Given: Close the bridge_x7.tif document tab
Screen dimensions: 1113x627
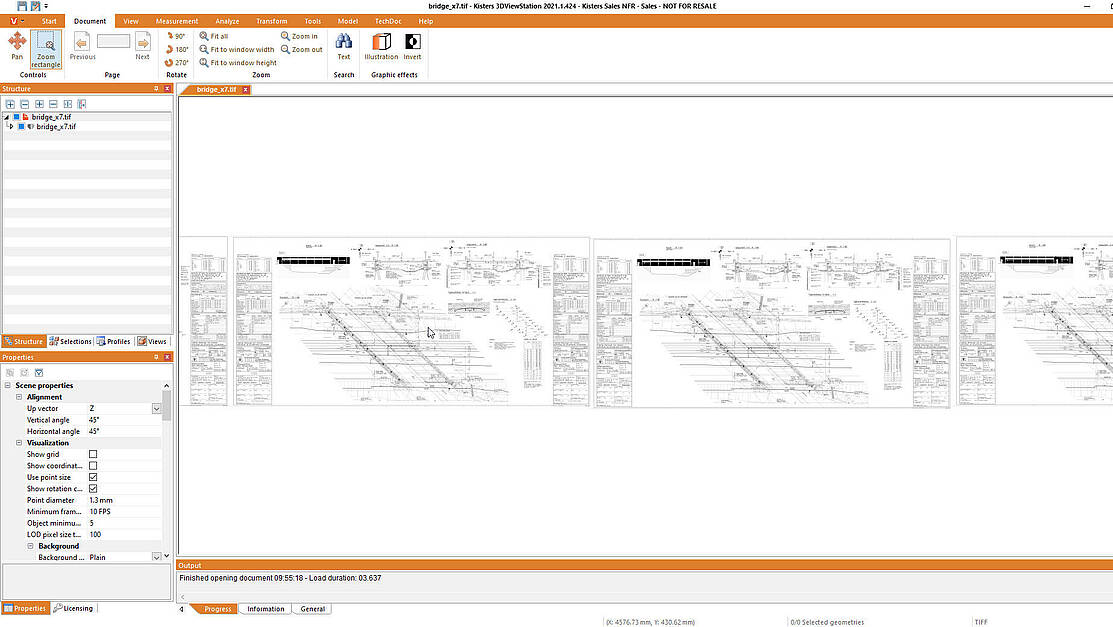Looking at the screenshot, I should (x=246, y=89).
